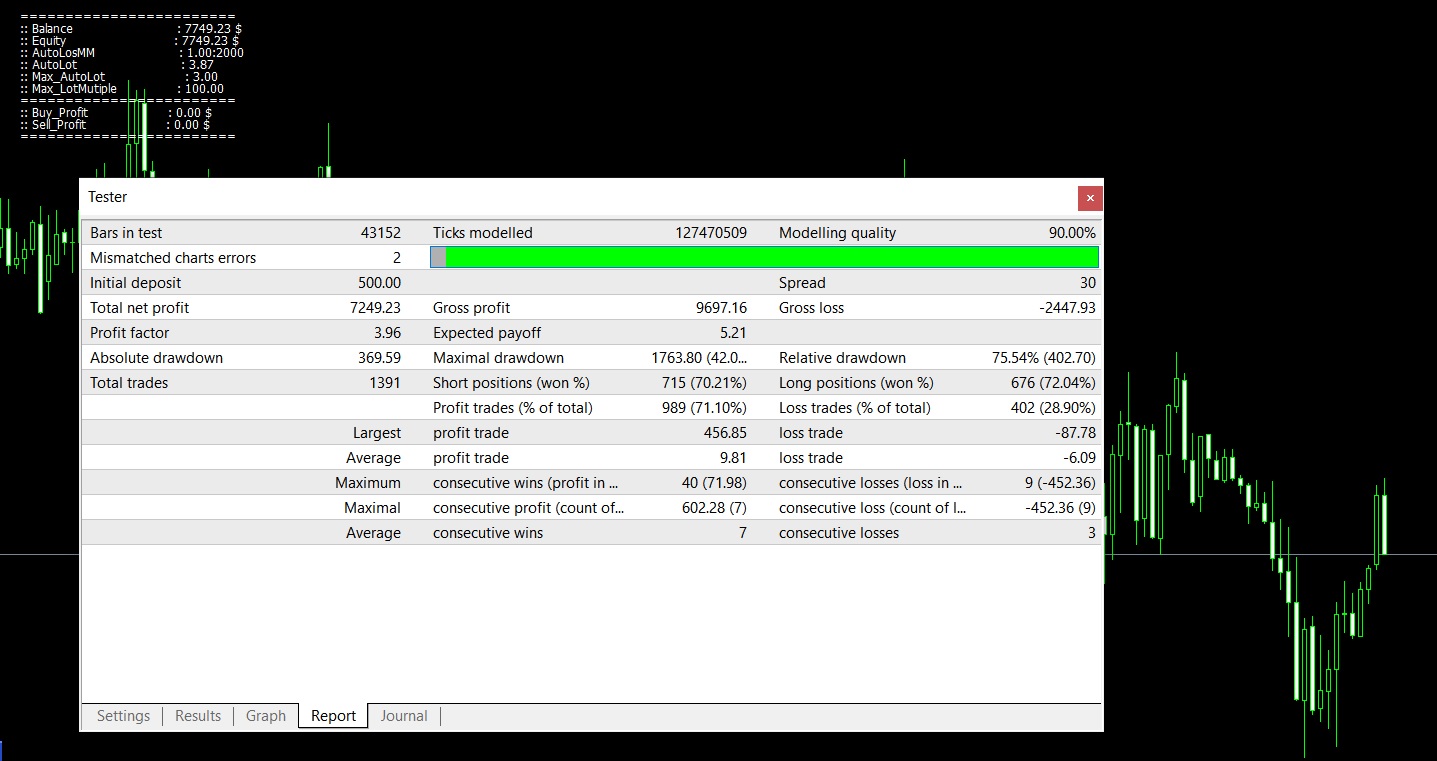Click the Total net profit value 7249.23
Image resolution: width=1437 pixels, height=761 pixels.
pyautogui.click(x=375, y=308)
